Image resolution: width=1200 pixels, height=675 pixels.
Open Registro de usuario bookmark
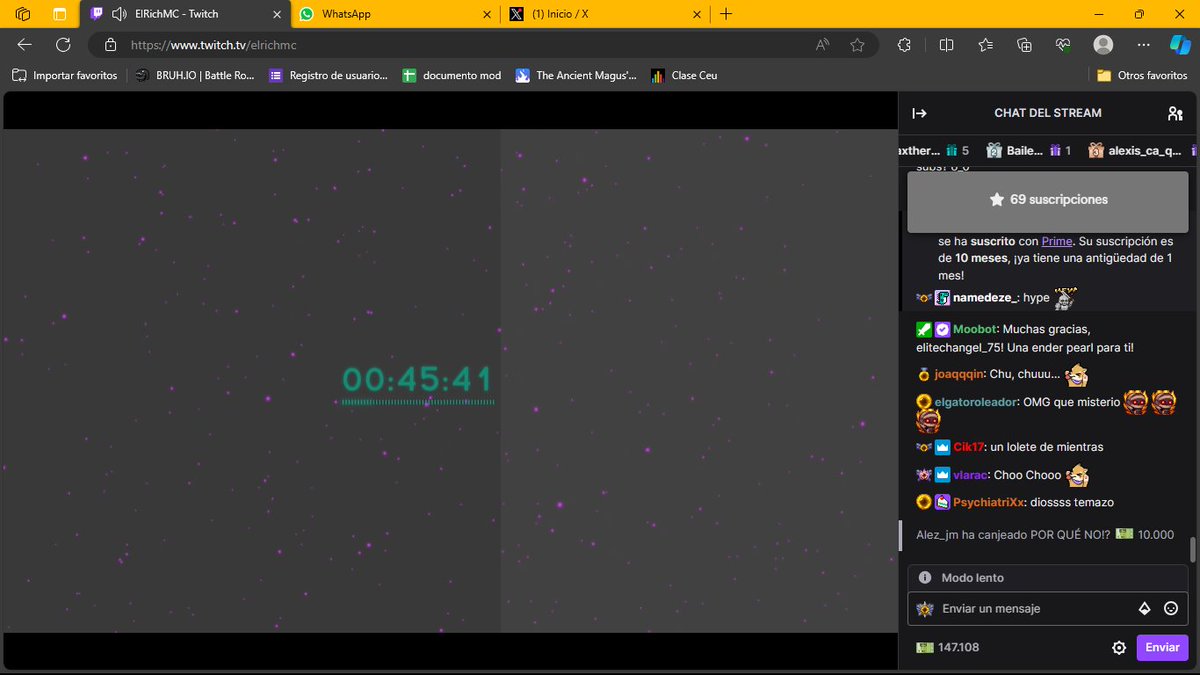tap(328, 75)
